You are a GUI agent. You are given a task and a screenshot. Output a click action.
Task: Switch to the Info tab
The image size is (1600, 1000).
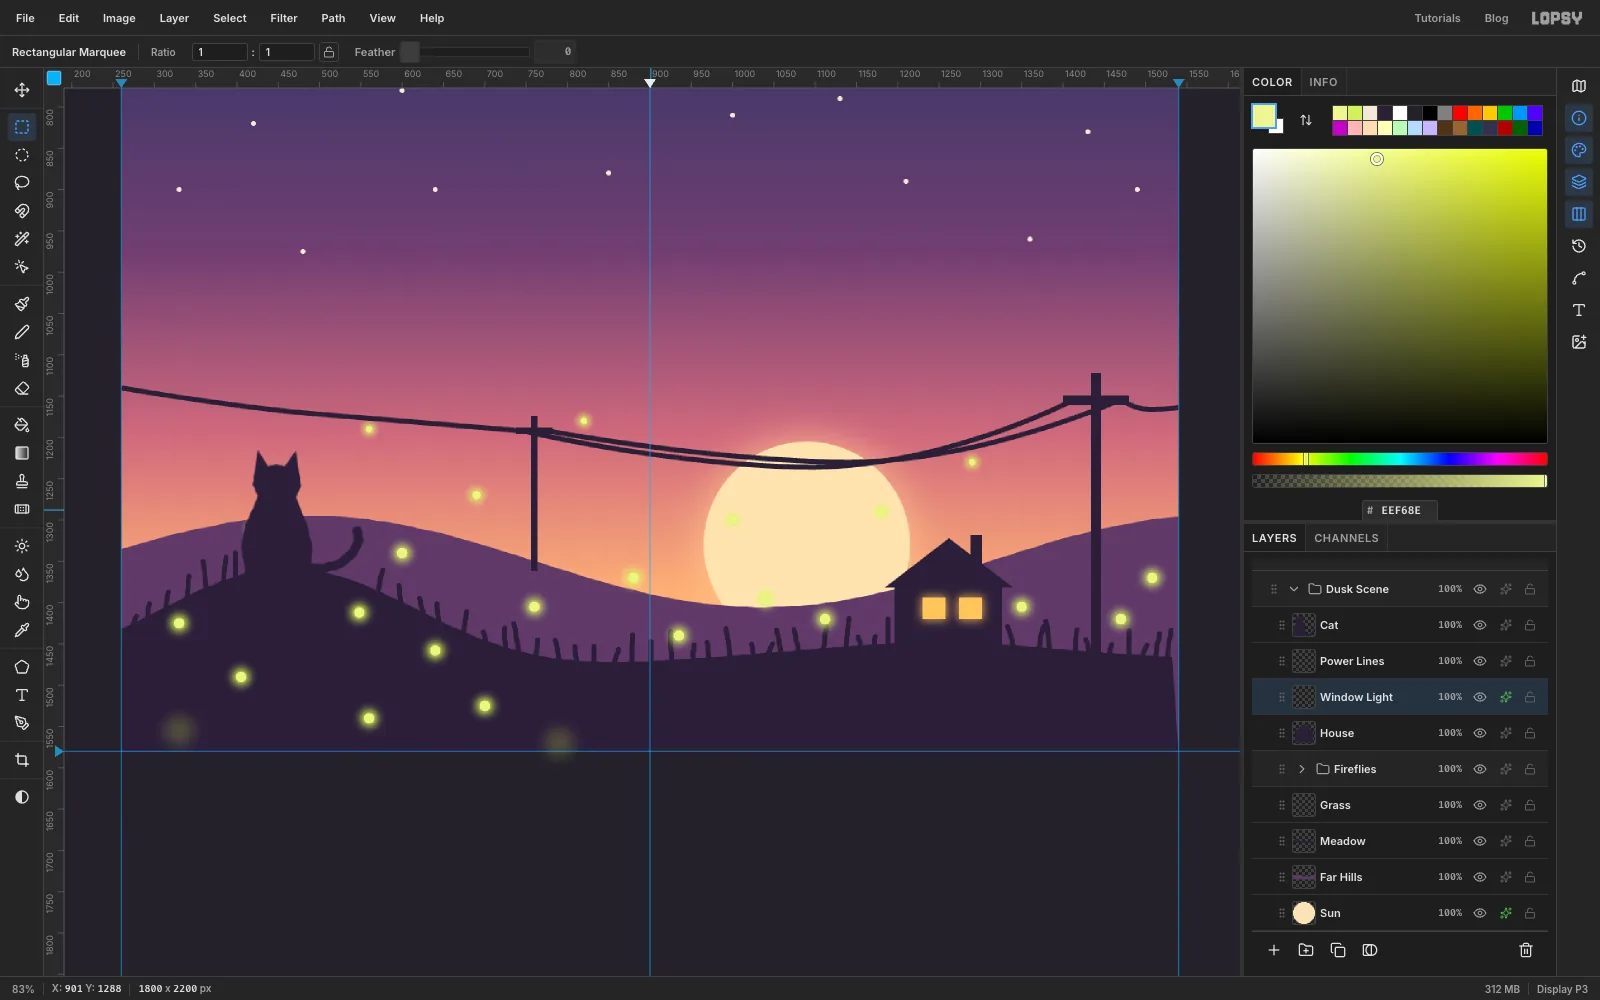[1323, 82]
